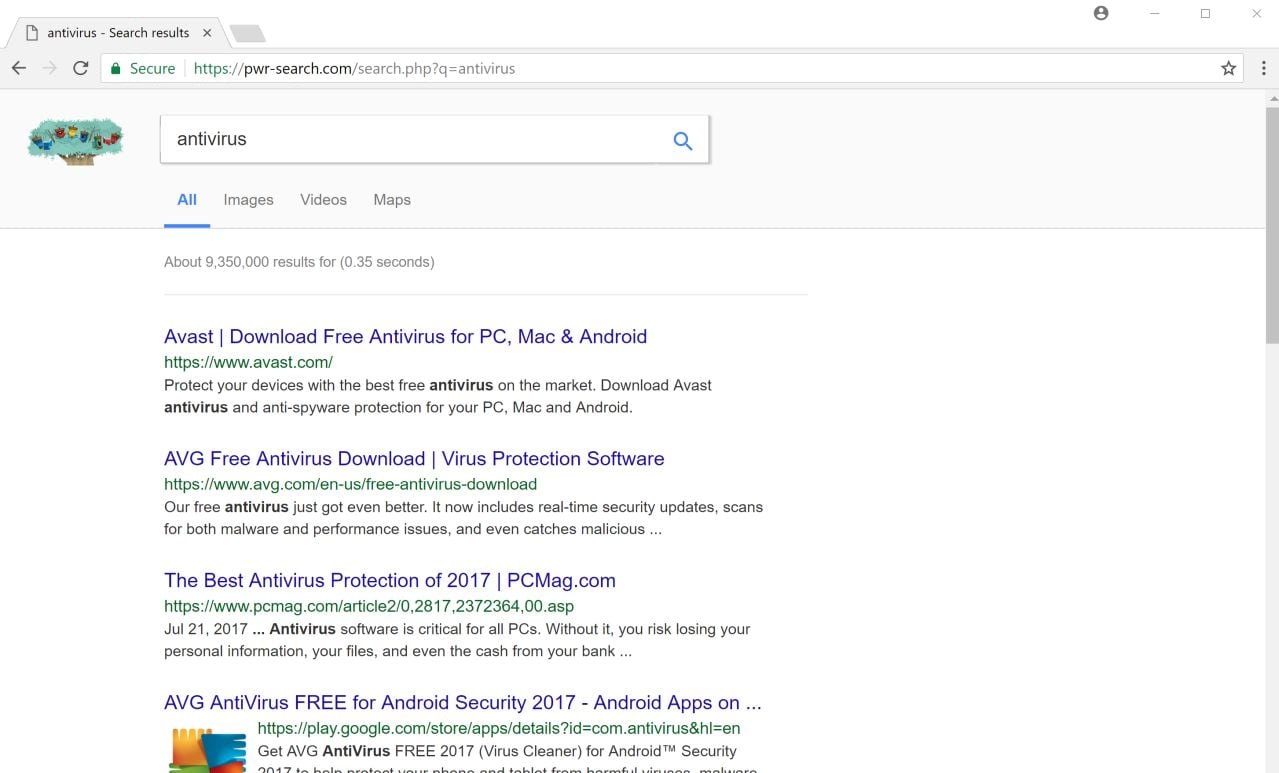Open the Chrome three-dot menu
Image resolution: width=1279 pixels, height=773 pixels.
click(x=1263, y=68)
